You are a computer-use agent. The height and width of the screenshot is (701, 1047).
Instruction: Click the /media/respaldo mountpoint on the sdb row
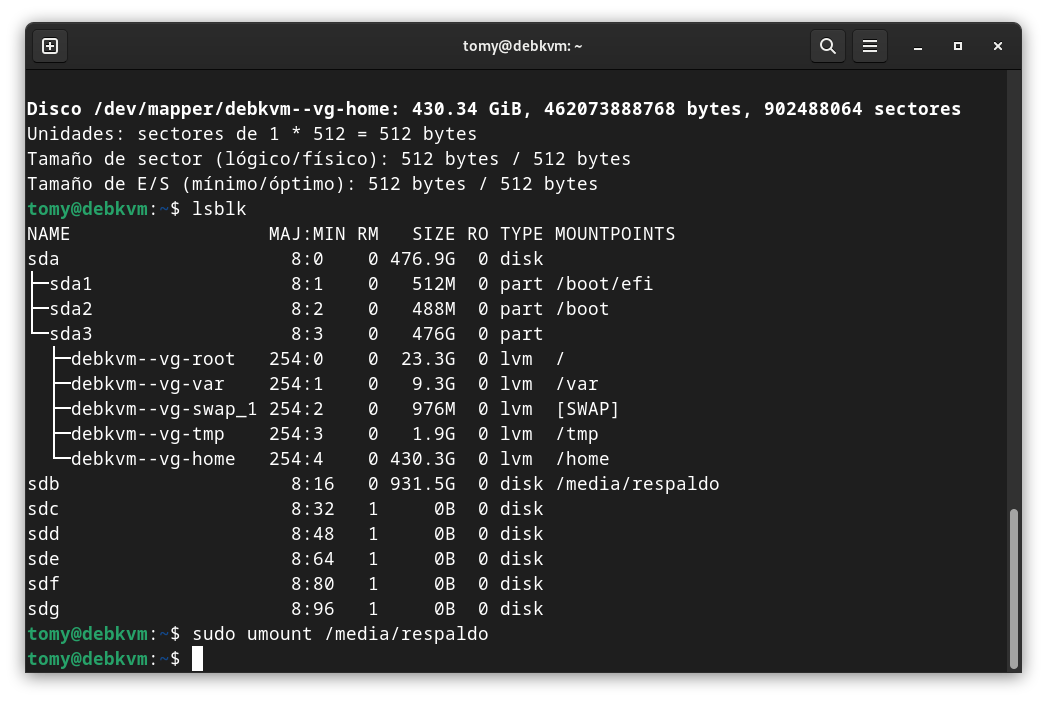coord(637,484)
